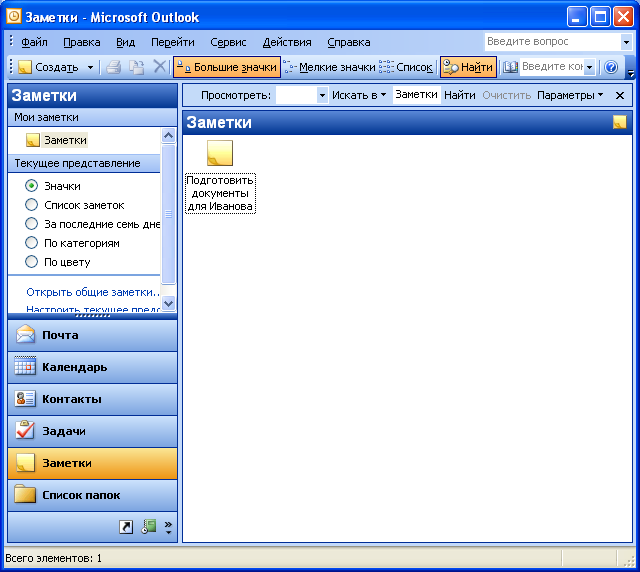Select Last Seven Days radio button
Viewport: 640px width, 572px height.
31,224
